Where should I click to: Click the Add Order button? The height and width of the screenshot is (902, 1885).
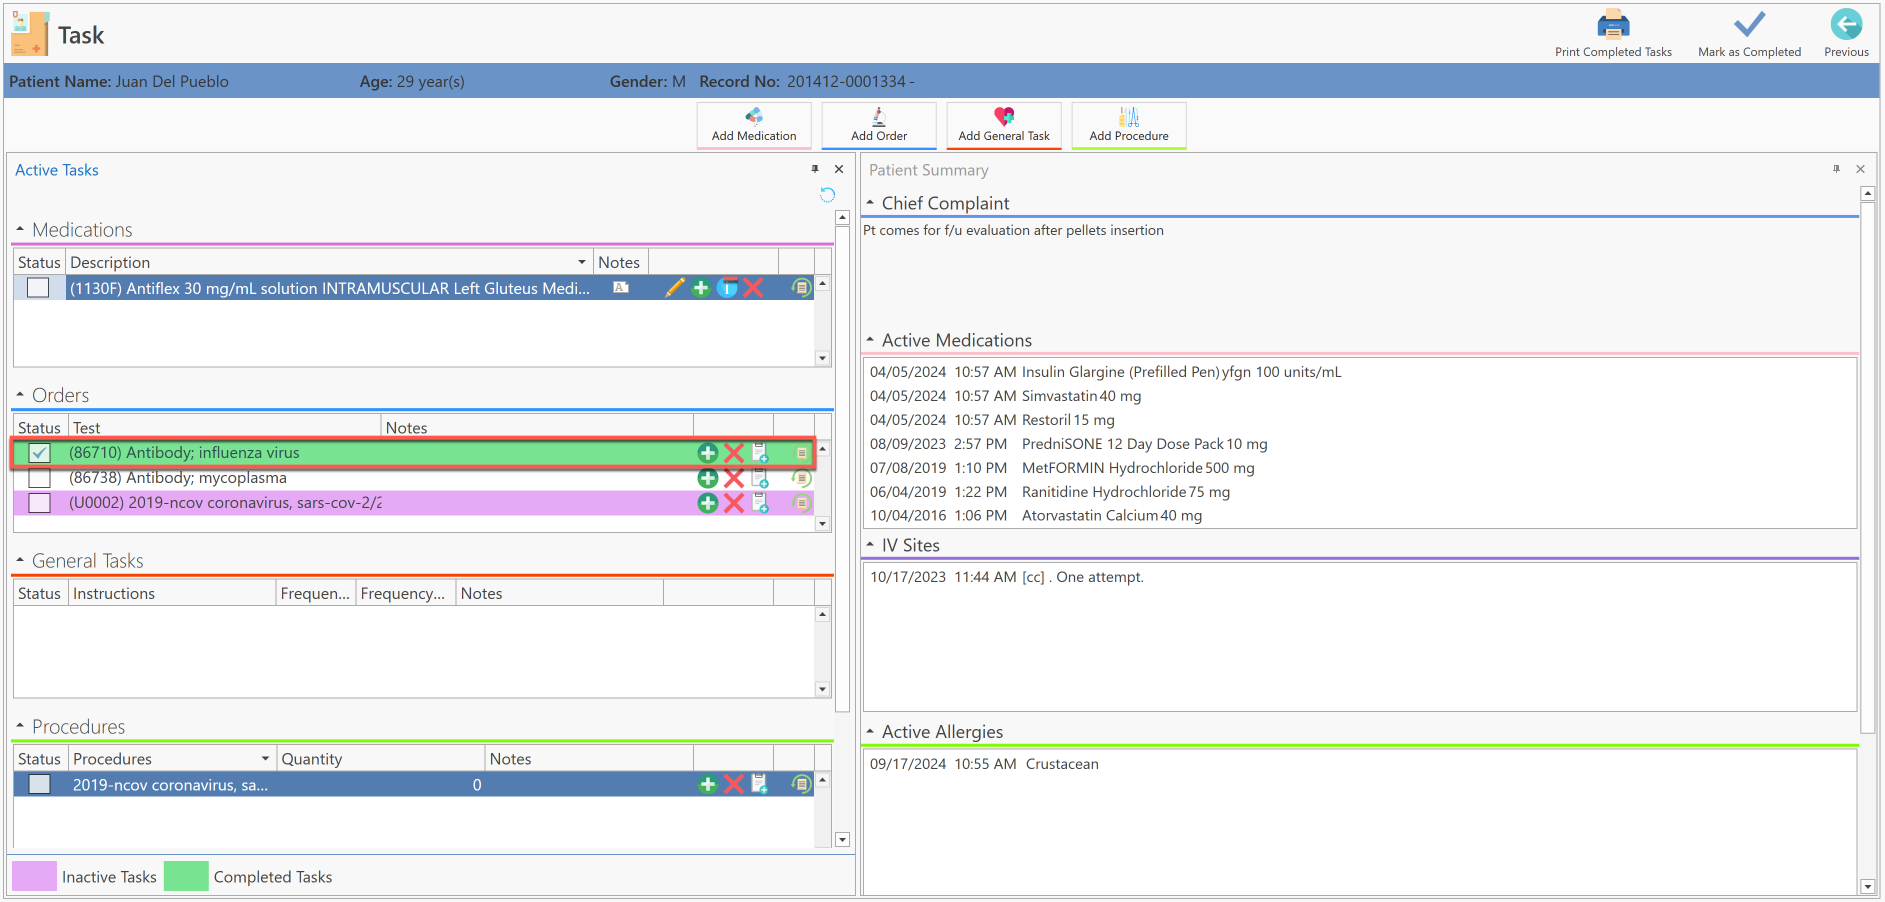click(879, 125)
